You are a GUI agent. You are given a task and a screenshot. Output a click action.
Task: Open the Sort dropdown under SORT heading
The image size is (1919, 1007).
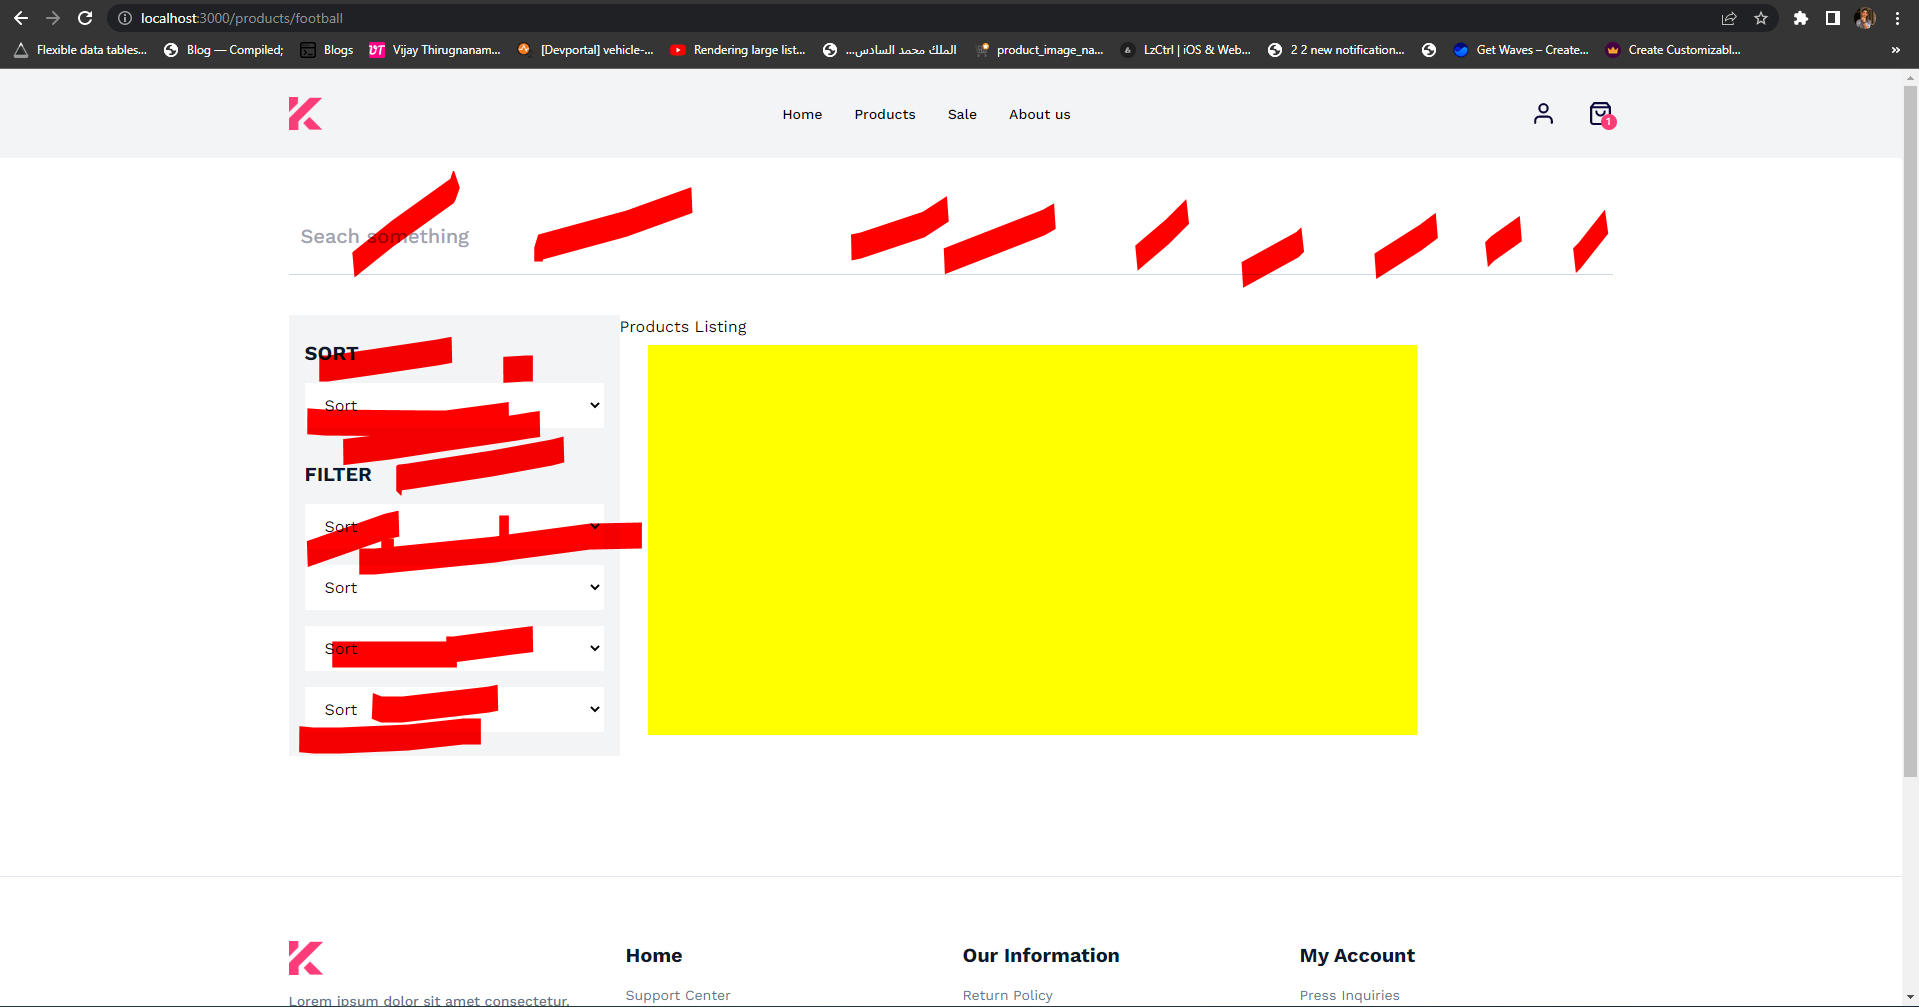point(454,405)
